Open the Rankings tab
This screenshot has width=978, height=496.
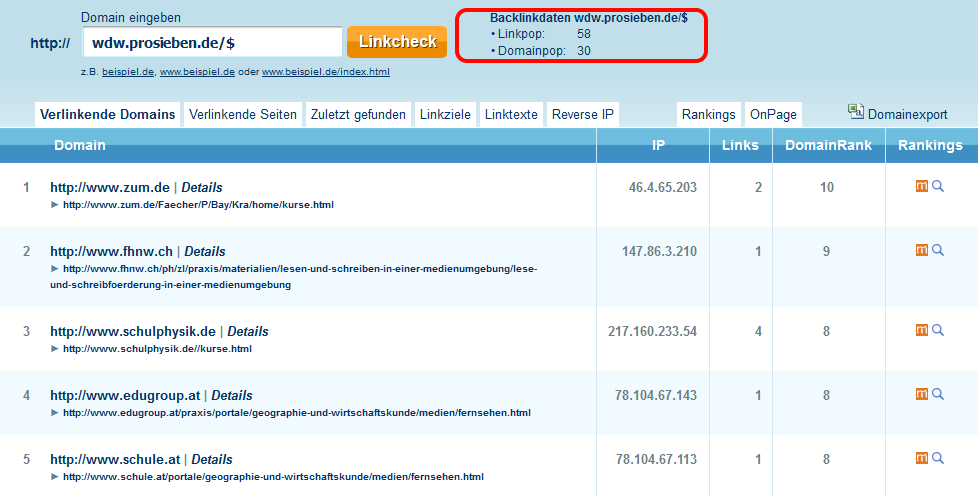click(x=709, y=115)
